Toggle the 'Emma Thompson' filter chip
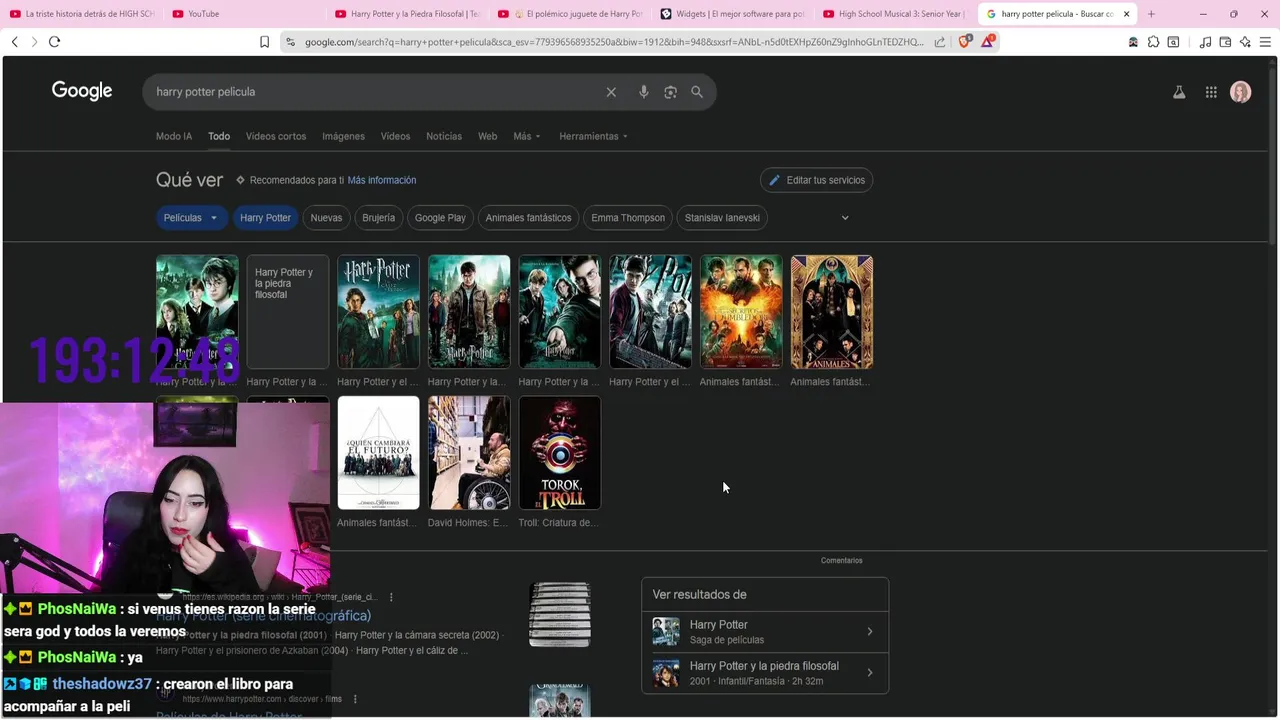 pyautogui.click(x=628, y=218)
